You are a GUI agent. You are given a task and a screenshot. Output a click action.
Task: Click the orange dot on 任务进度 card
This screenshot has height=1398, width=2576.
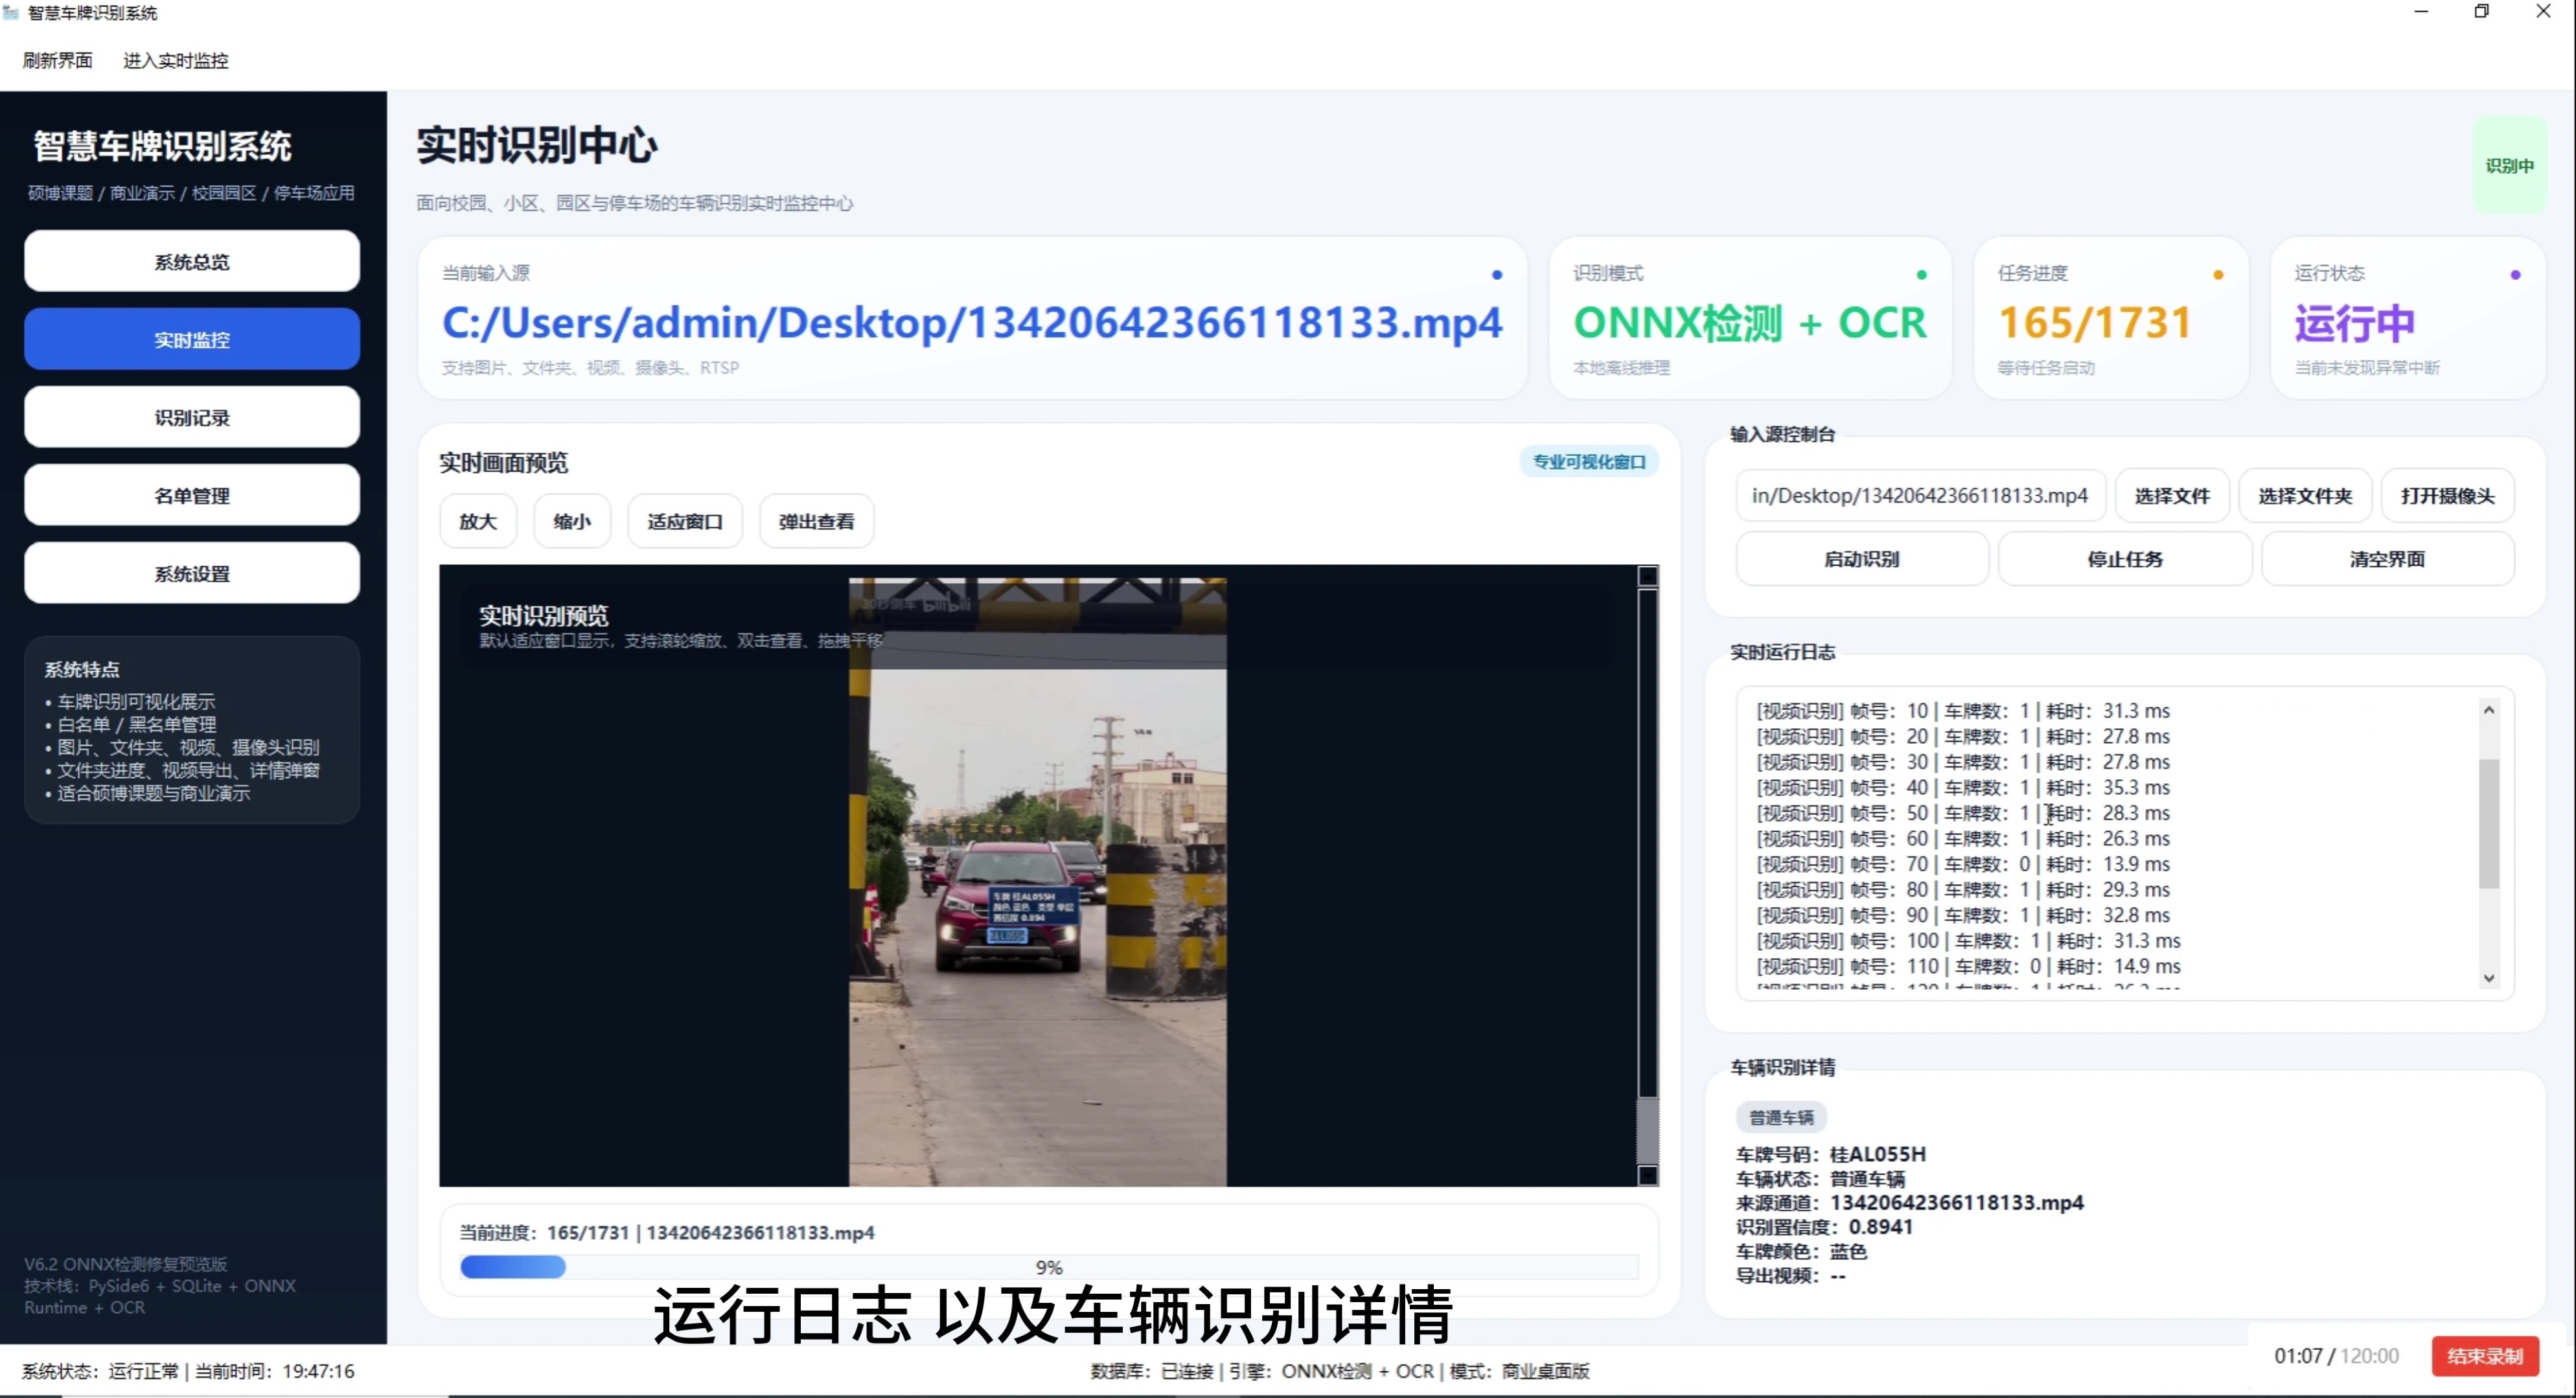coord(2218,275)
